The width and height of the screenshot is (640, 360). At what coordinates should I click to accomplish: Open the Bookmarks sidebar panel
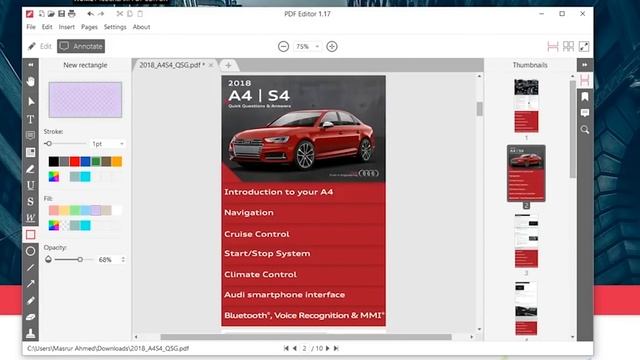coord(584,96)
